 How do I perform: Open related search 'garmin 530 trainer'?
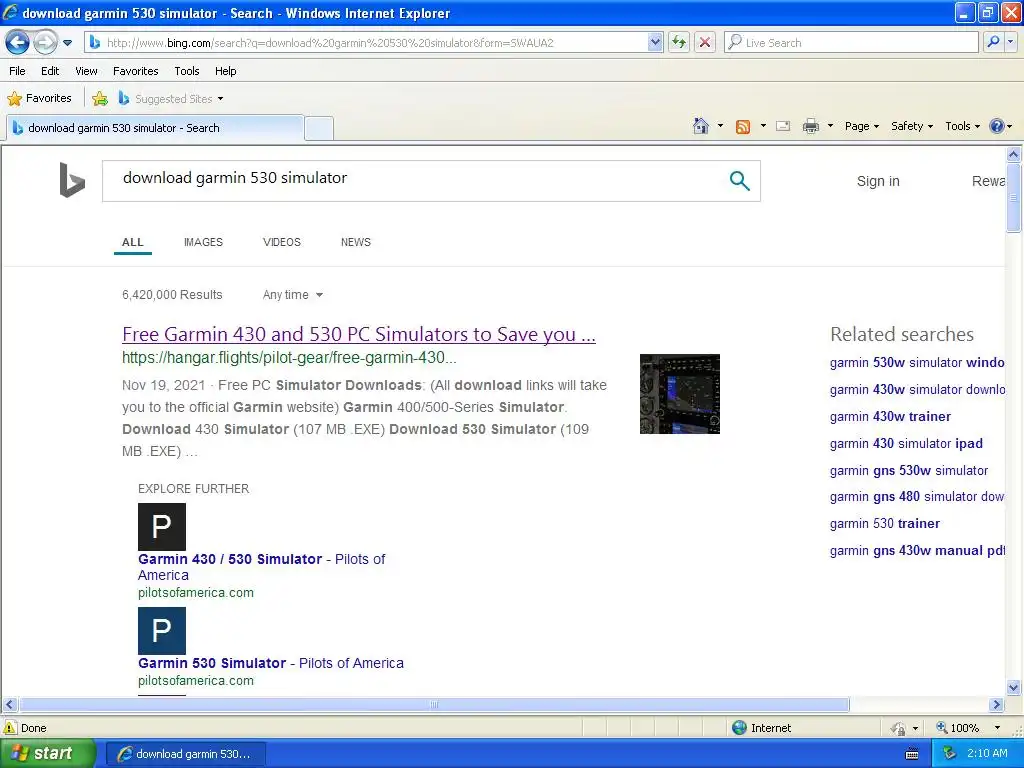tap(885, 524)
